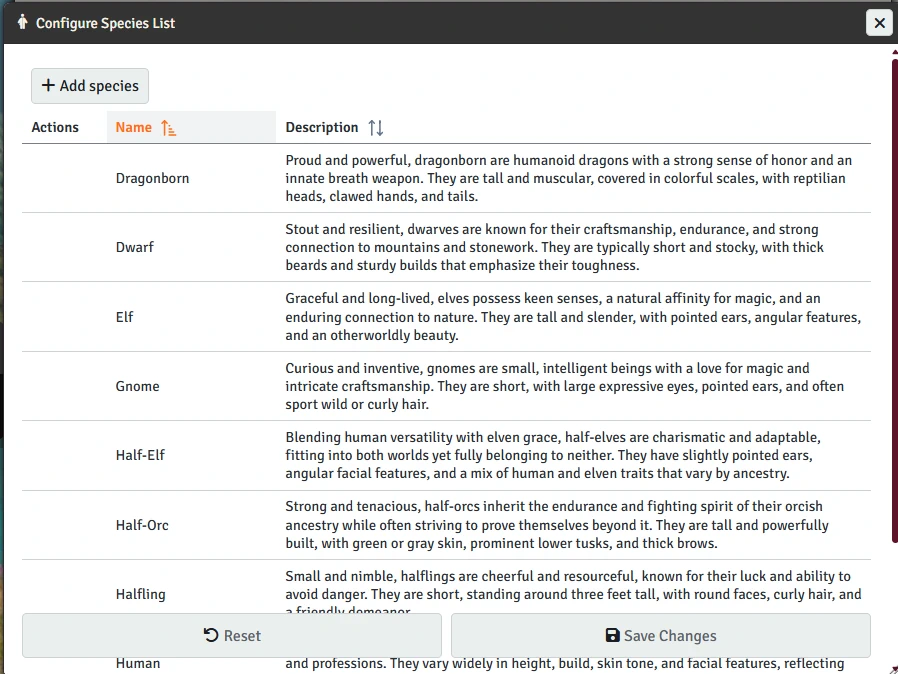Click the Name column header

click(134, 127)
